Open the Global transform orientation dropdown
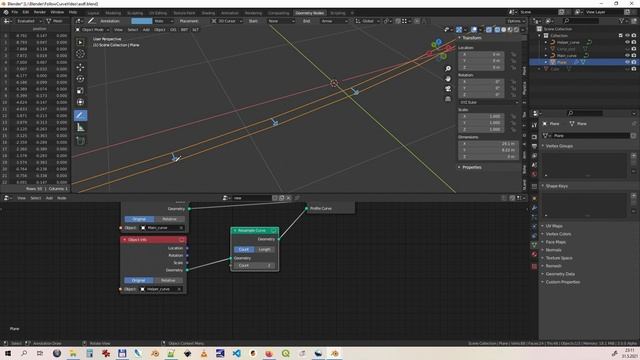The width and height of the screenshot is (640, 360). (368, 21)
